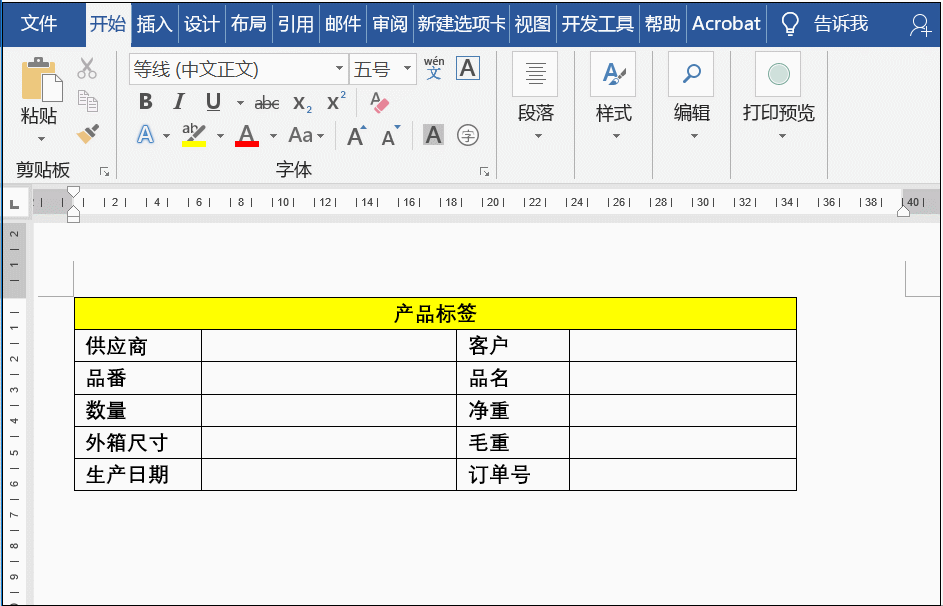Click the 外箱尺寸 table cell
This screenshot has height=606, width=943.
[138, 443]
